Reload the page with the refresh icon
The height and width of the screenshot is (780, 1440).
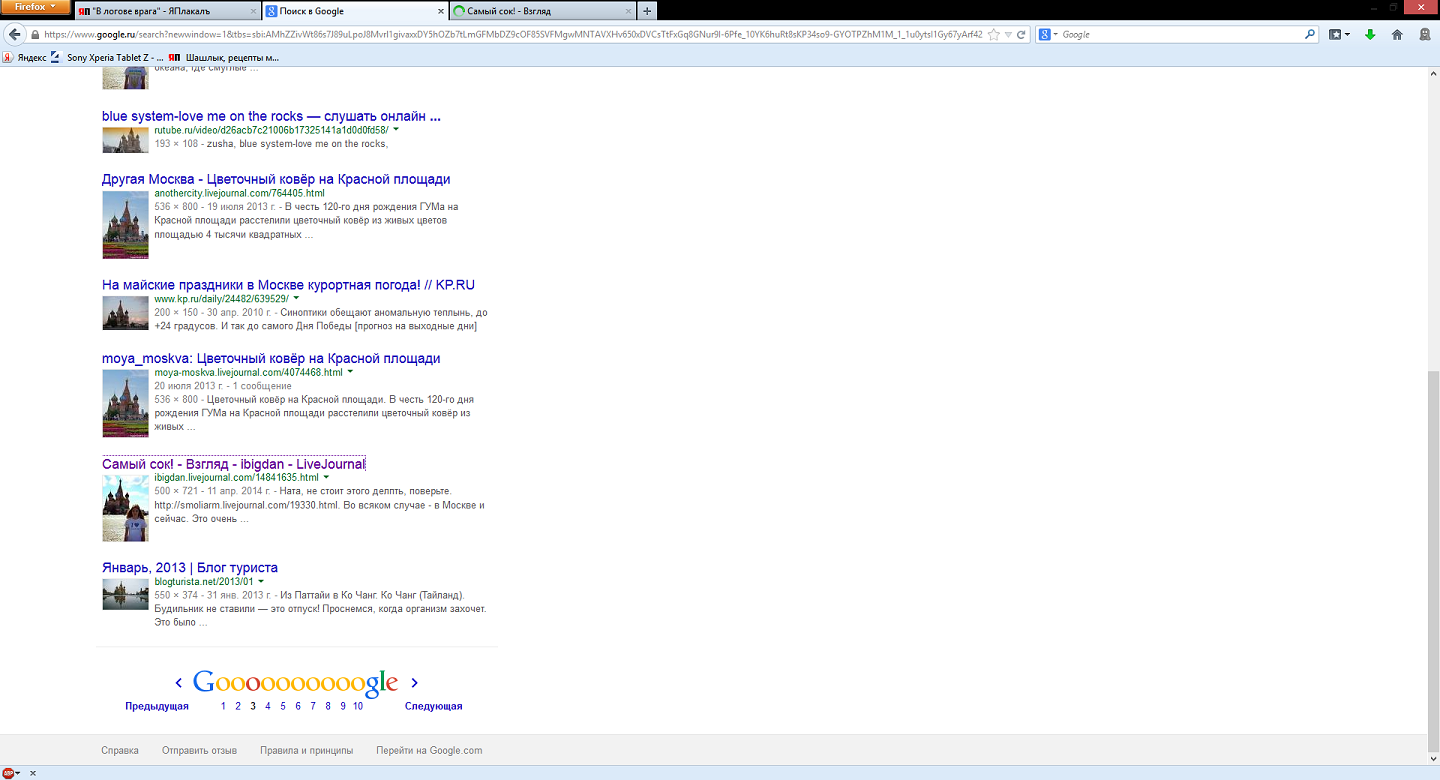click(x=1021, y=34)
